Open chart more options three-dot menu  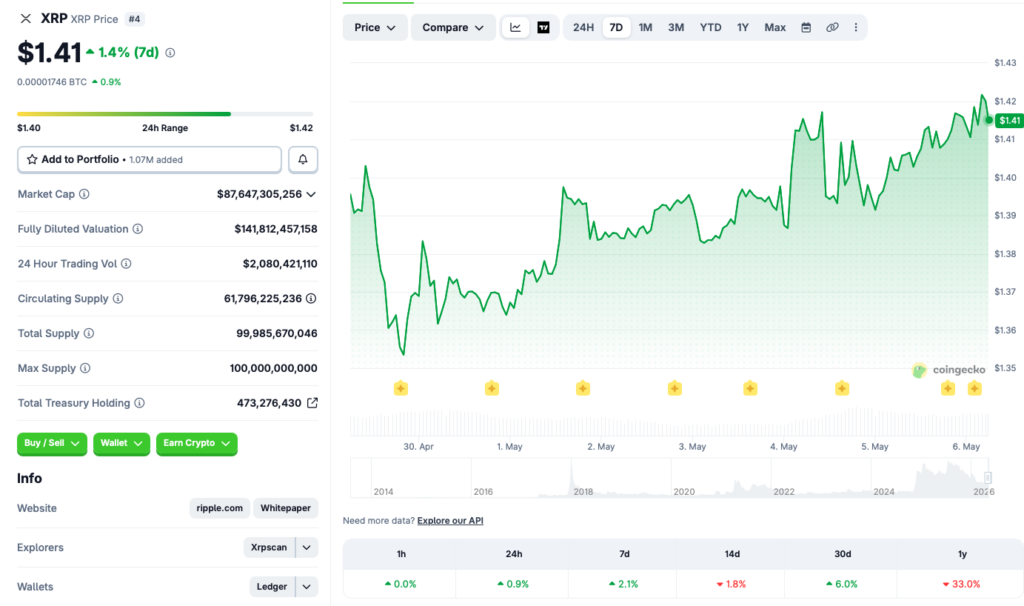click(856, 27)
